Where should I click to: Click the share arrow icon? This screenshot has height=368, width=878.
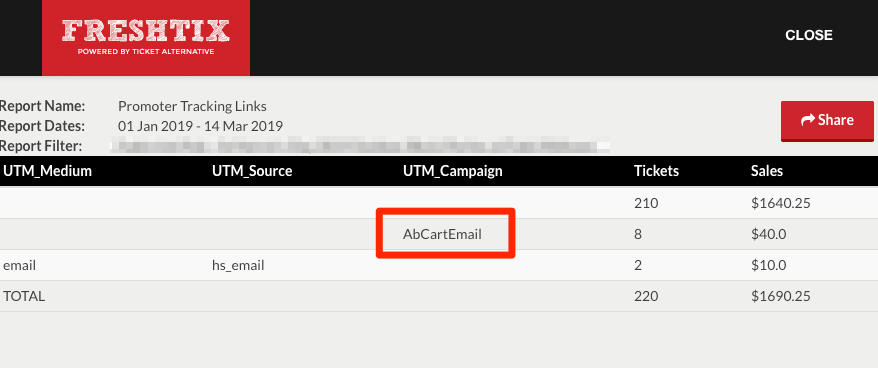pos(807,120)
